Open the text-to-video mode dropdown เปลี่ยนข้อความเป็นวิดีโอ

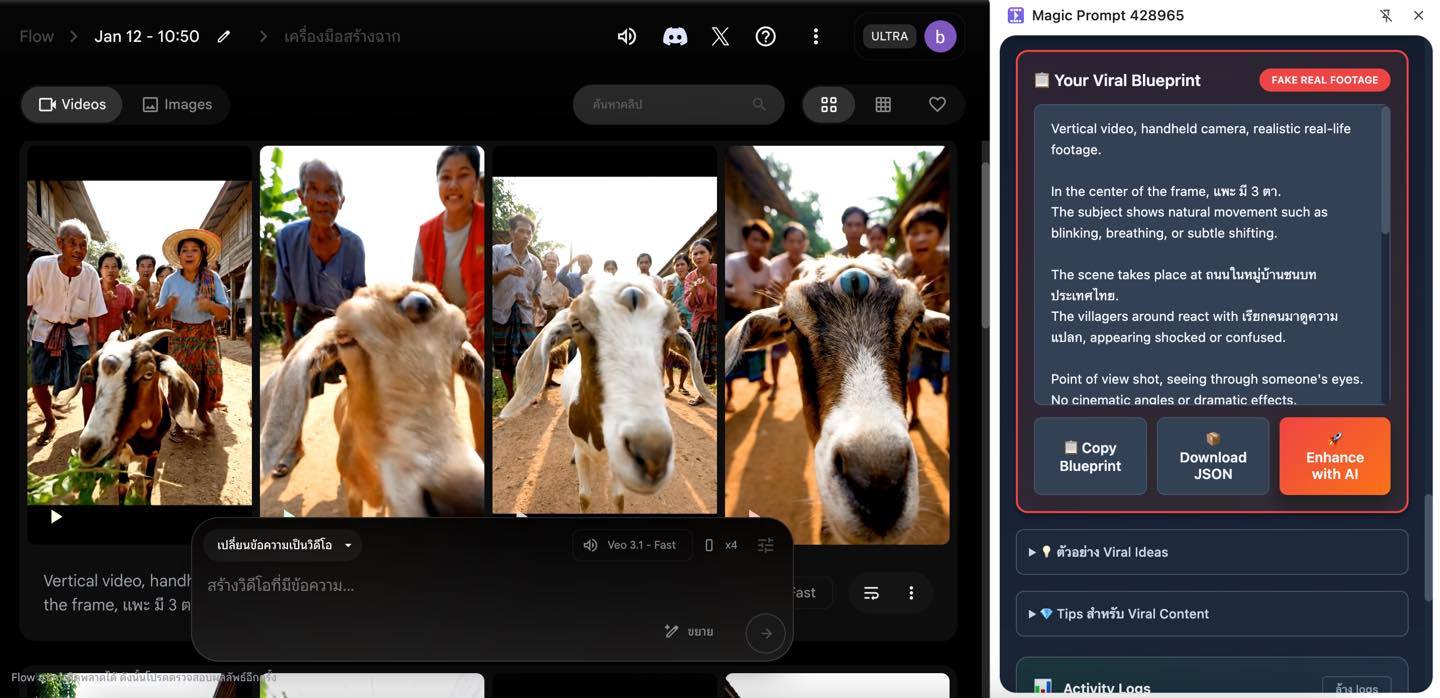(x=284, y=545)
